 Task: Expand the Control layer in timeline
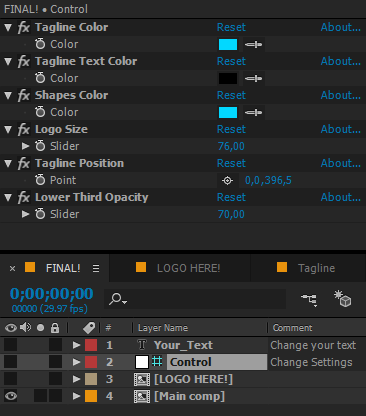click(76, 362)
